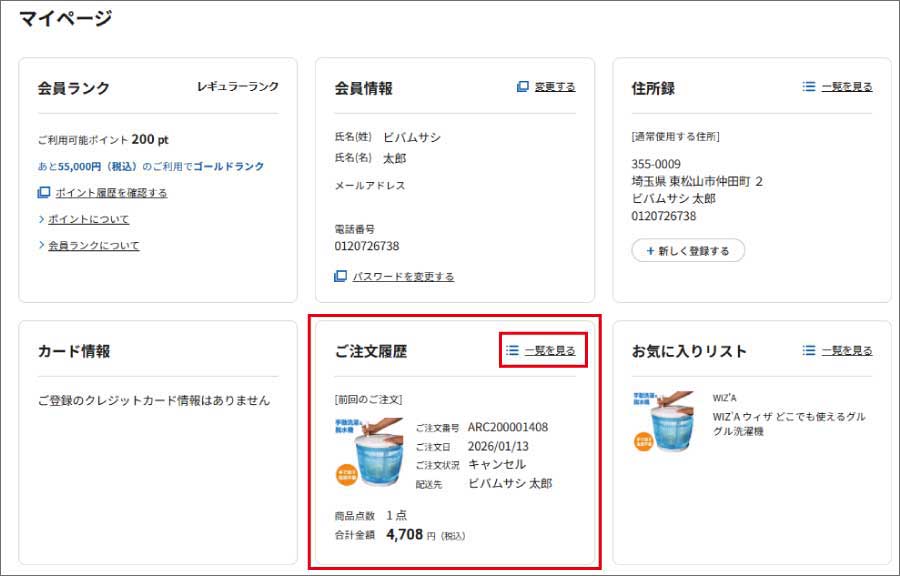Click the list icon beside お気に入りリストの一覧を見る
Viewport: 900px width, 576px height.
tap(809, 351)
